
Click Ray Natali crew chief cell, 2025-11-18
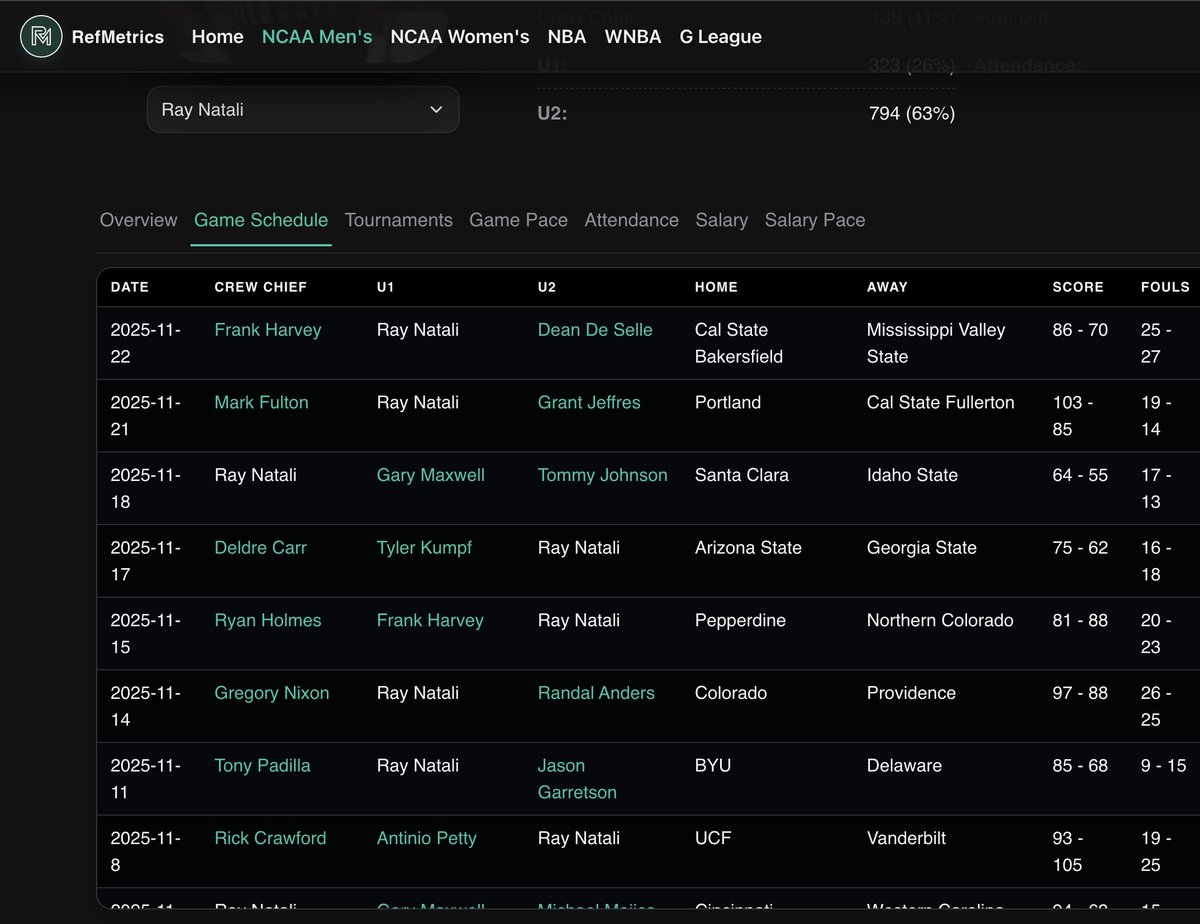click(x=256, y=475)
